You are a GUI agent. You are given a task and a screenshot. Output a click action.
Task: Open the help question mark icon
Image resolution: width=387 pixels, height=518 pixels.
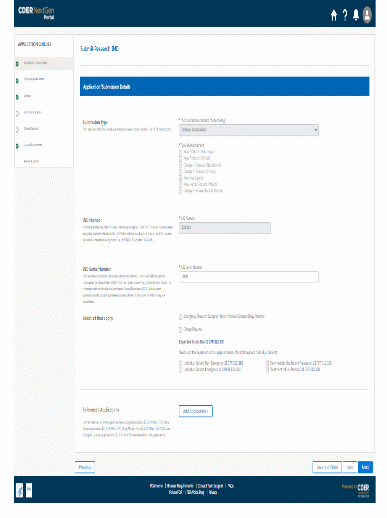tap(345, 15)
